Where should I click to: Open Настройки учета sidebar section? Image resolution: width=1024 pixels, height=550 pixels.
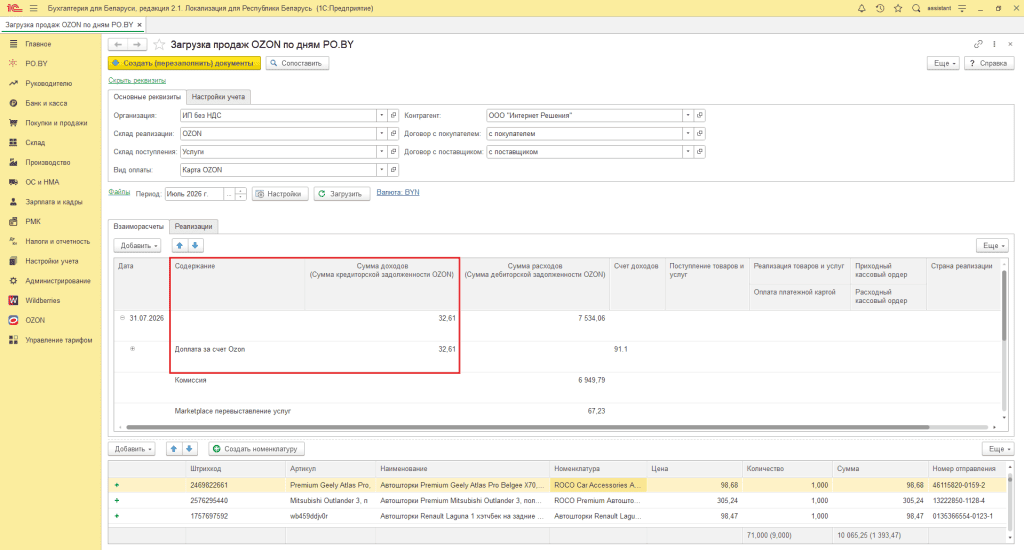pyautogui.click(x=52, y=261)
